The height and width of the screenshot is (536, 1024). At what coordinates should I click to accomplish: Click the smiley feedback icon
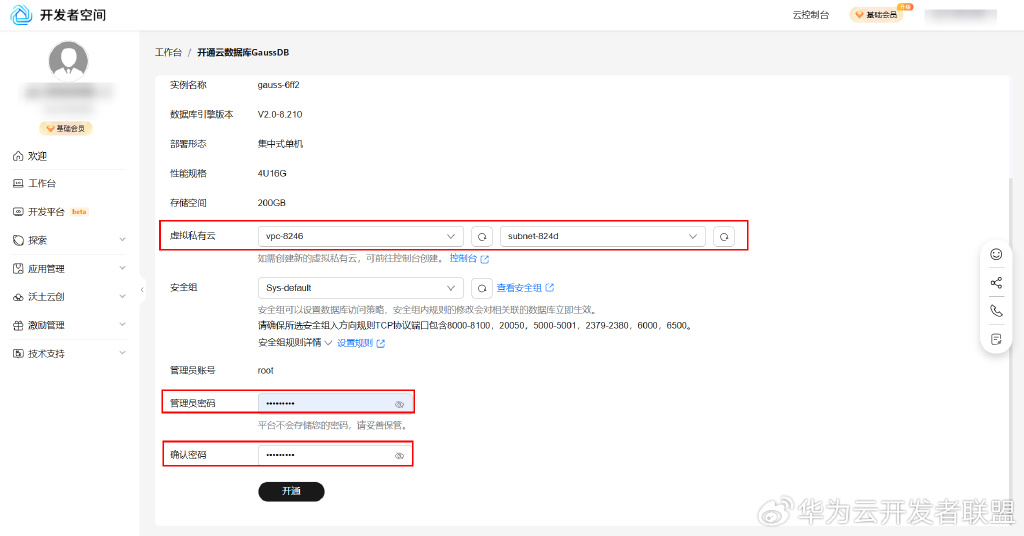[x=996, y=255]
